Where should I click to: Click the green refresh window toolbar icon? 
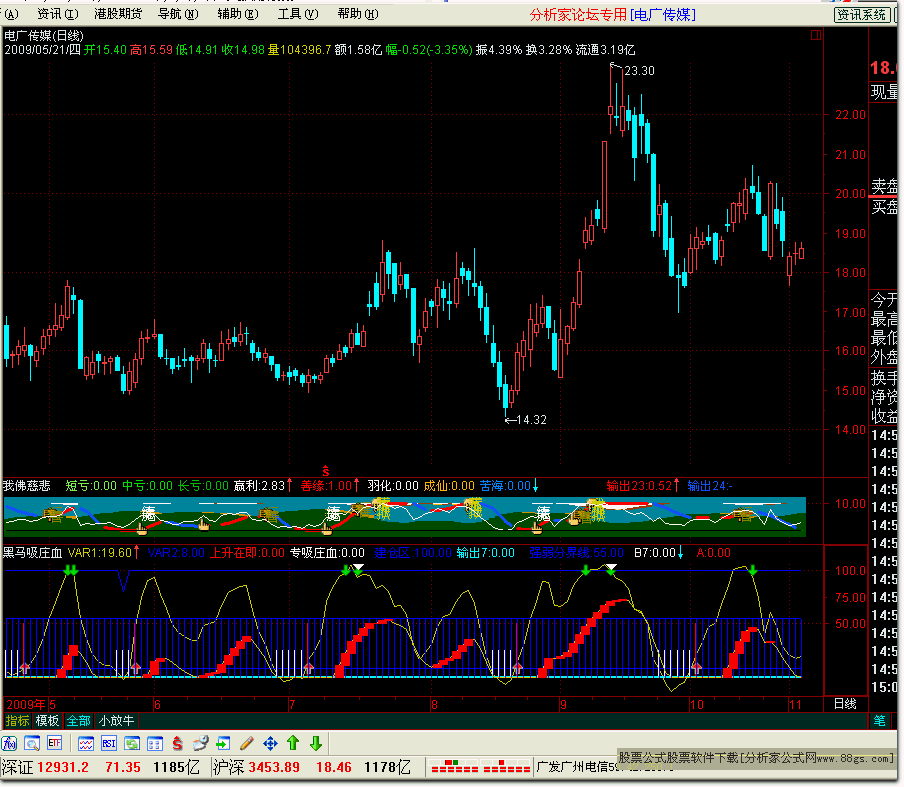pos(132,744)
